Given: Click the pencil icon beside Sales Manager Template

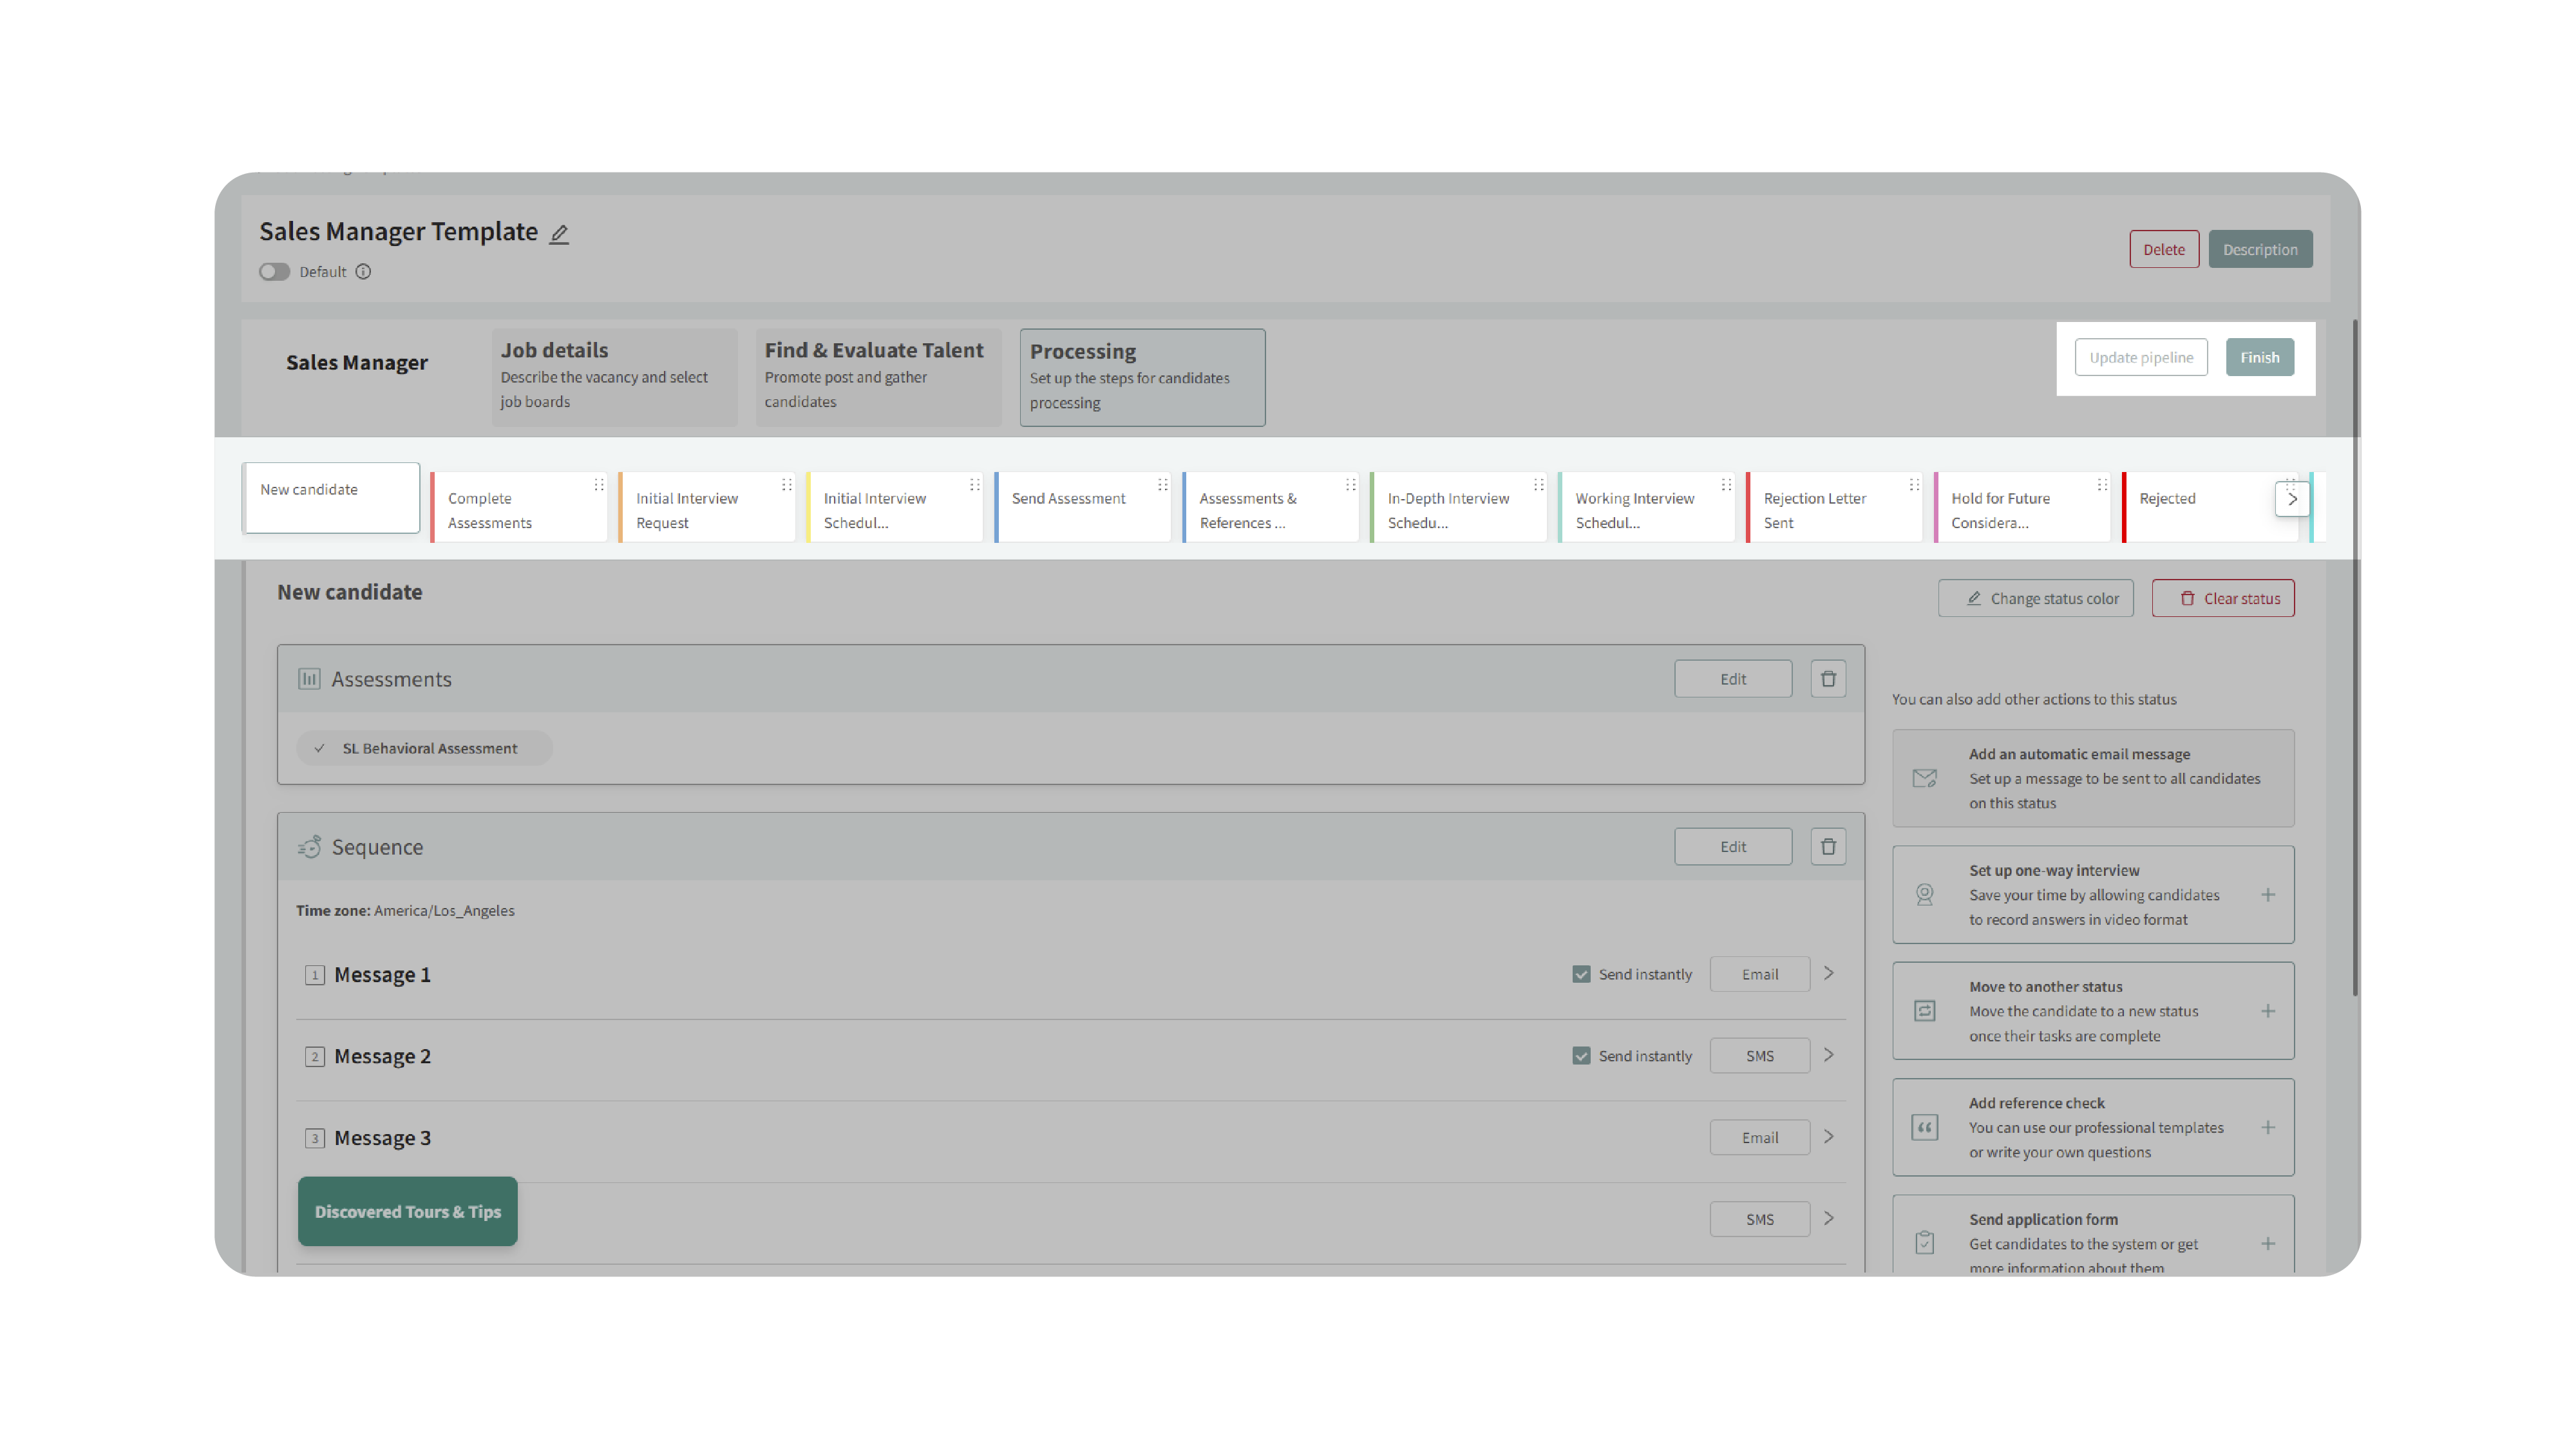Looking at the screenshot, I should (x=559, y=233).
